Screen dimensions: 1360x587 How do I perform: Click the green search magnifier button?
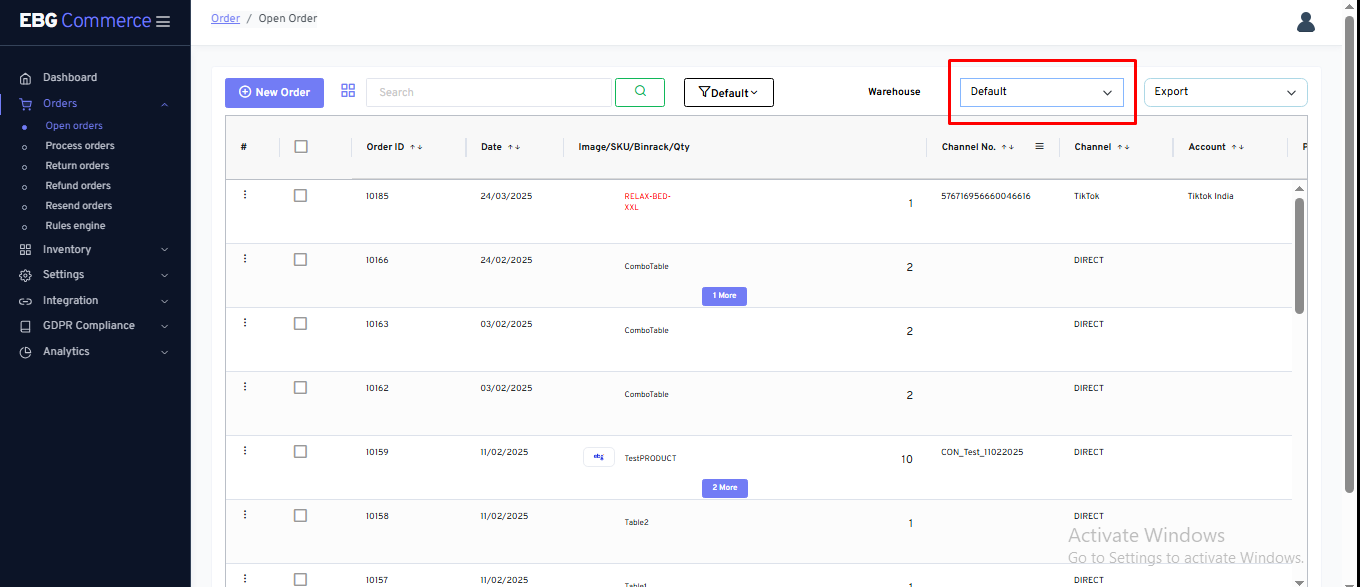[x=640, y=92]
